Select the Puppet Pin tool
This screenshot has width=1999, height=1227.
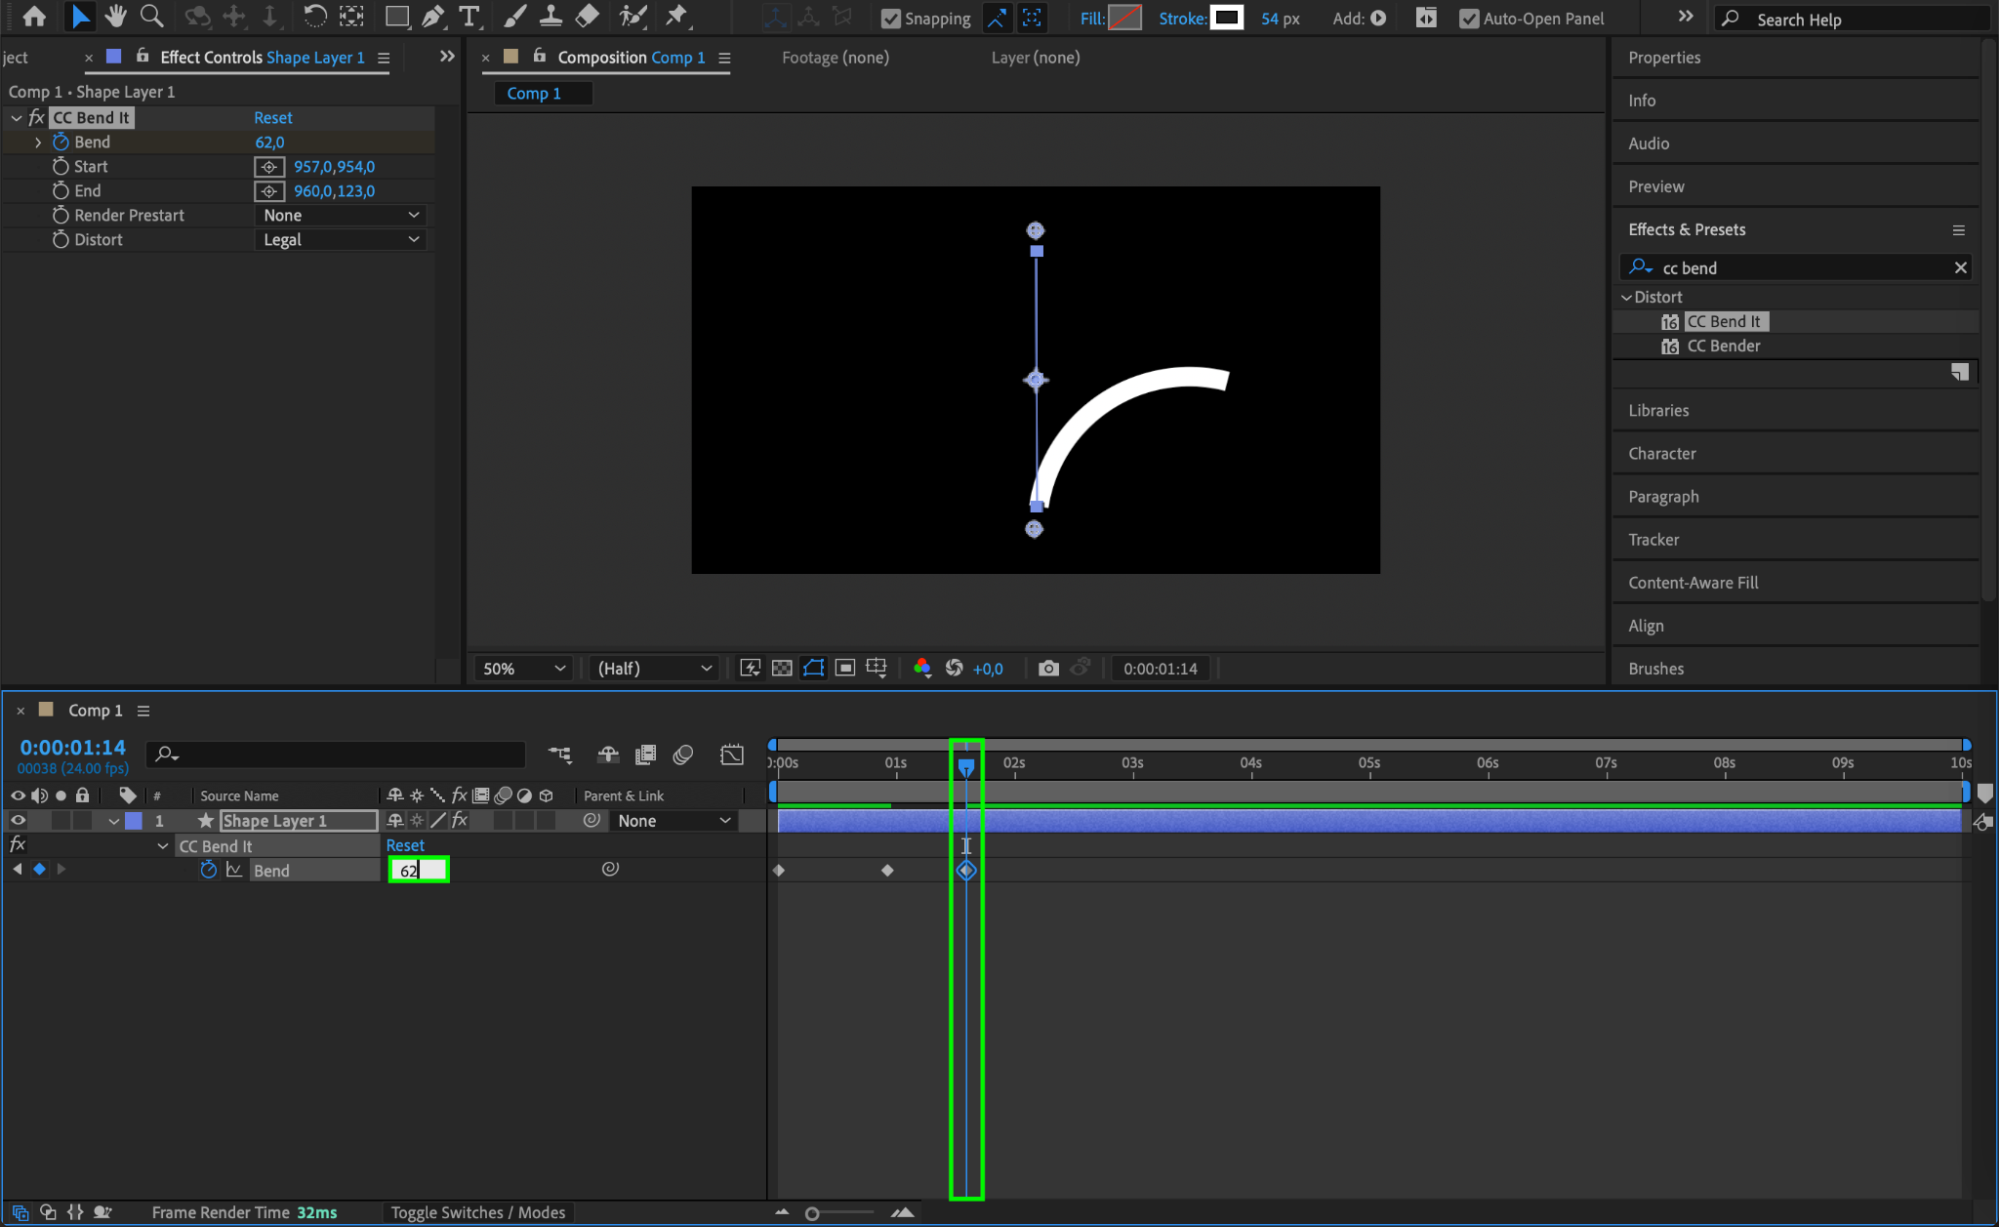pyautogui.click(x=677, y=16)
